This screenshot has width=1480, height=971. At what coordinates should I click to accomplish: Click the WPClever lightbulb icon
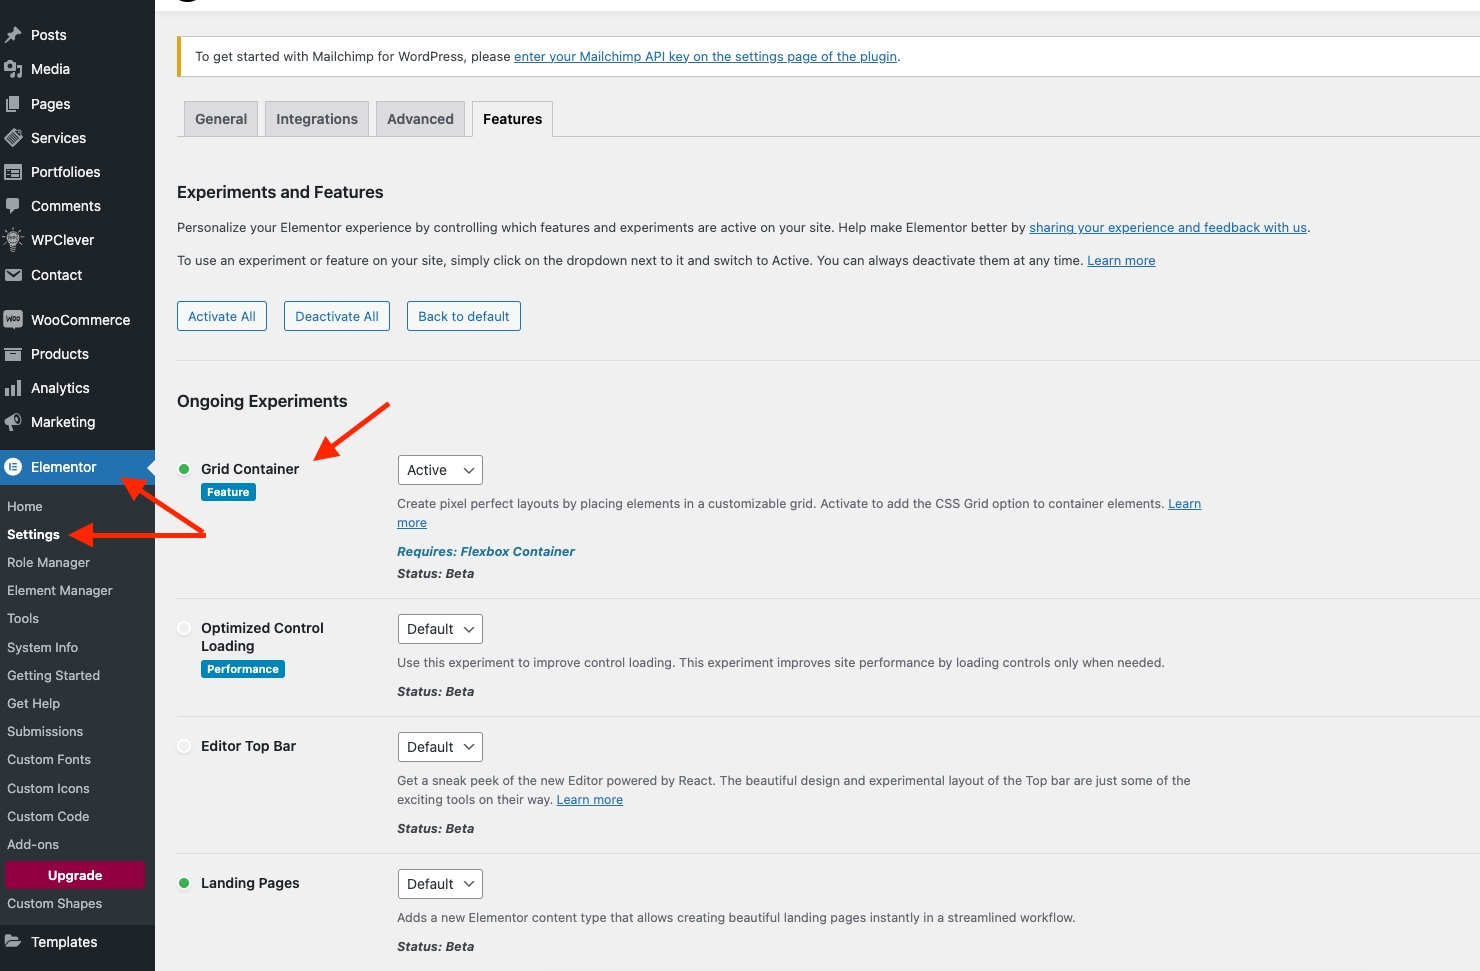pyautogui.click(x=13, y=240)
